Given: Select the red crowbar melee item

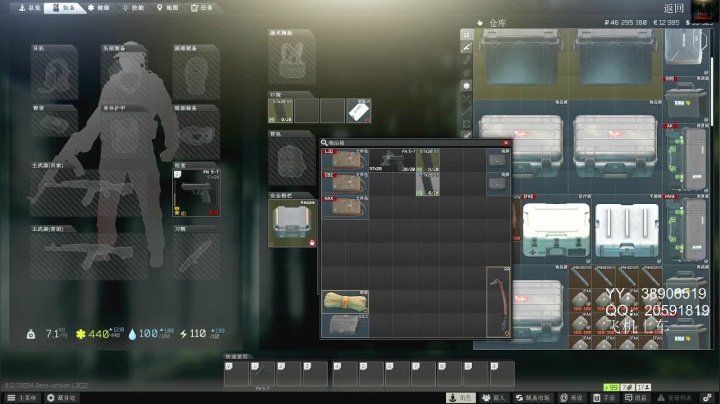Looking at the screenshot, I should tap(498, 302).
